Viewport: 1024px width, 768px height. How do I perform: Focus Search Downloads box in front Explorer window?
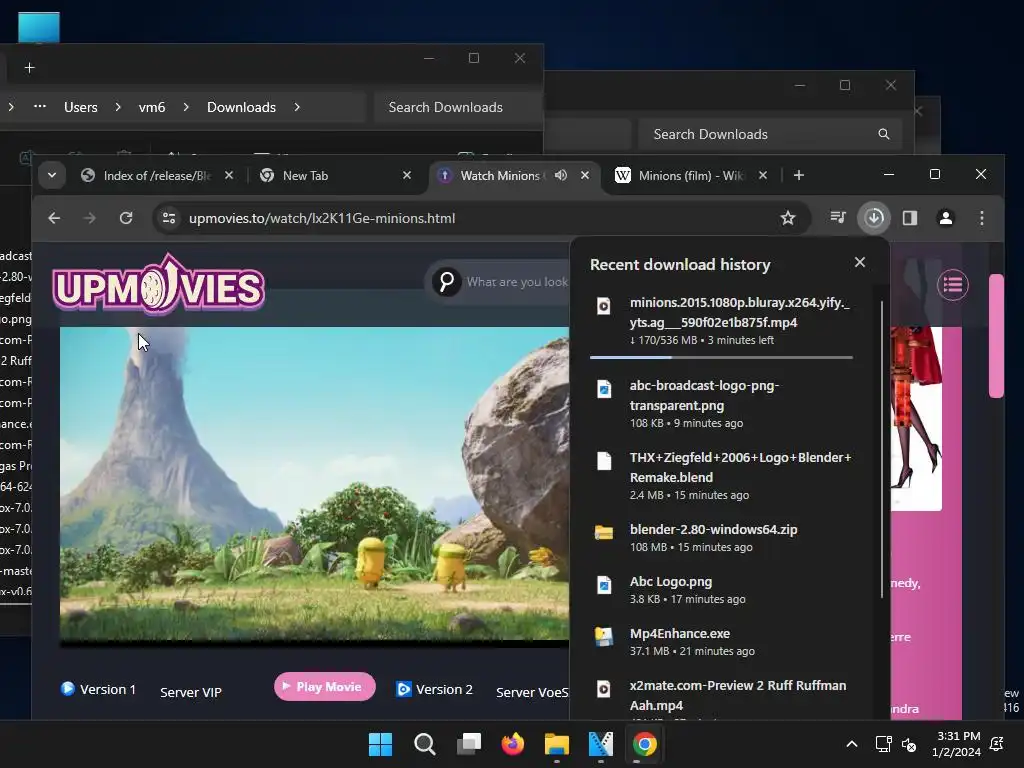click(458, 107)
